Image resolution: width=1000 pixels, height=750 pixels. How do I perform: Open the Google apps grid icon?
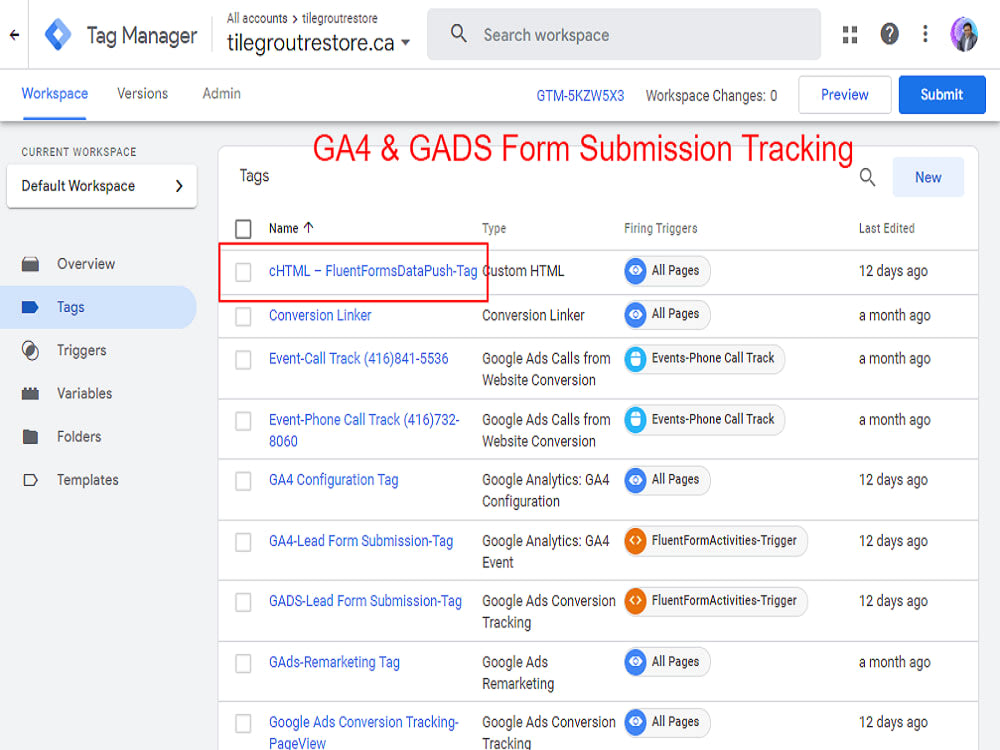click(849, 34)
